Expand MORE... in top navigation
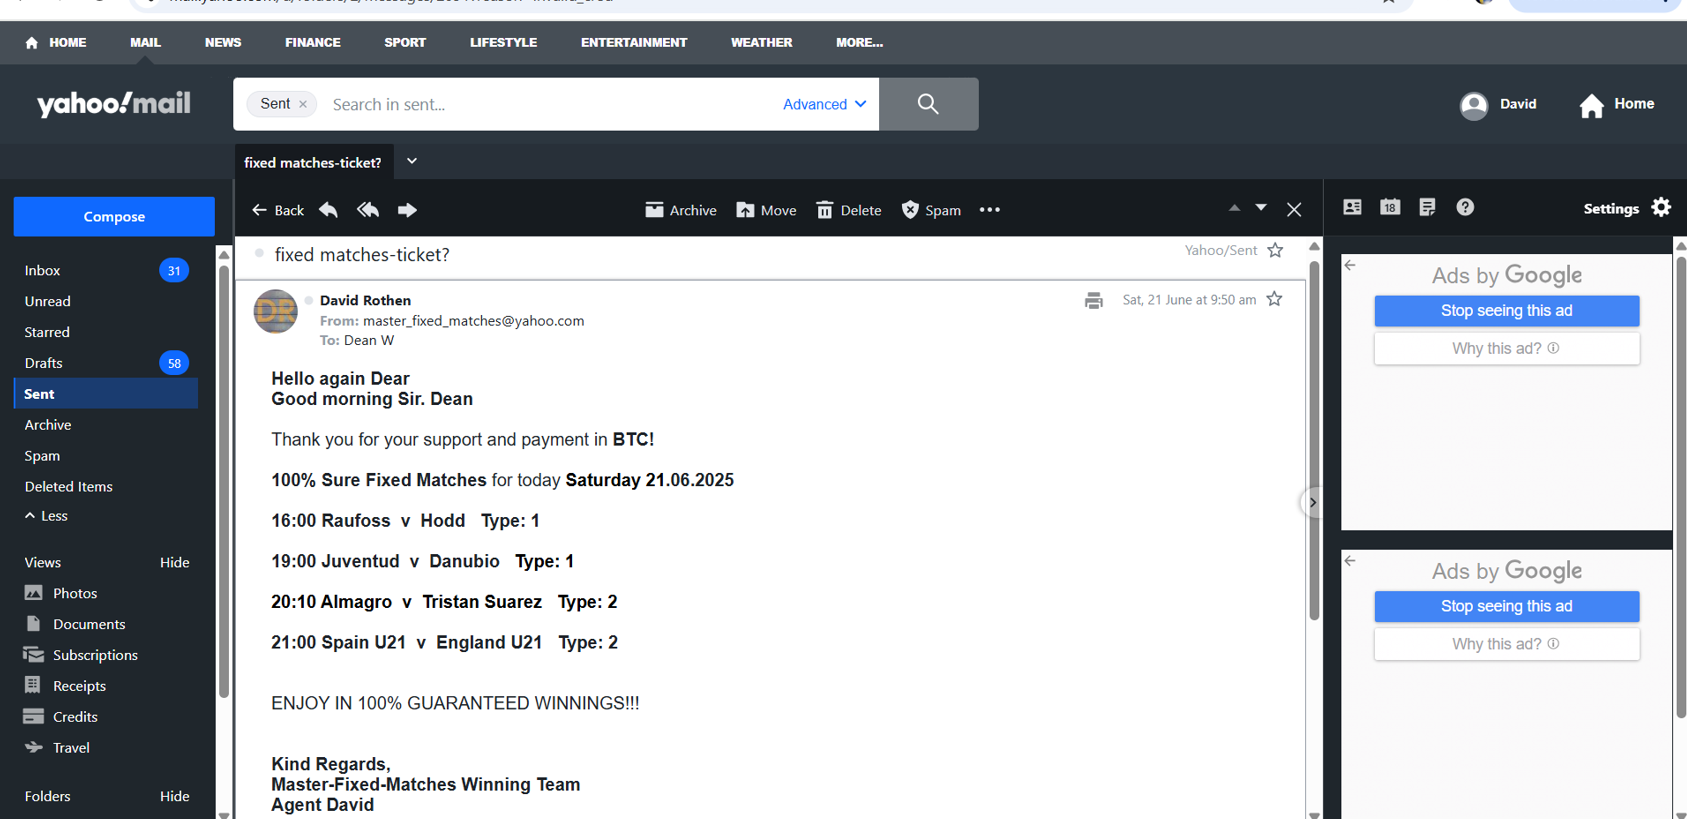1687x819 pixels. (859, 43)
